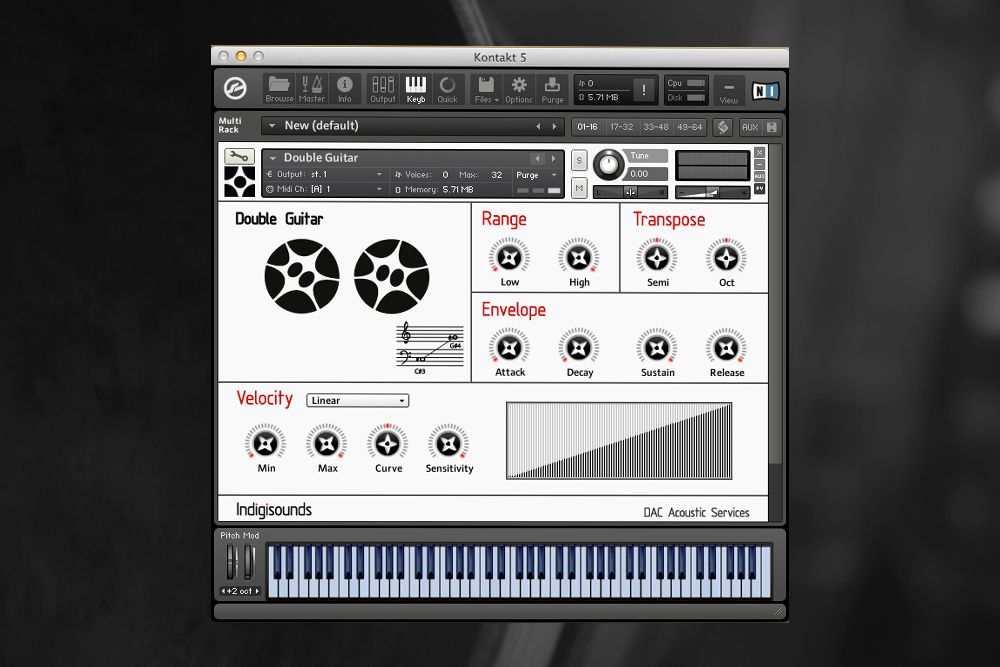
Task: Click the Double Guitar instrument icon
Action: [x=239, y=182]
